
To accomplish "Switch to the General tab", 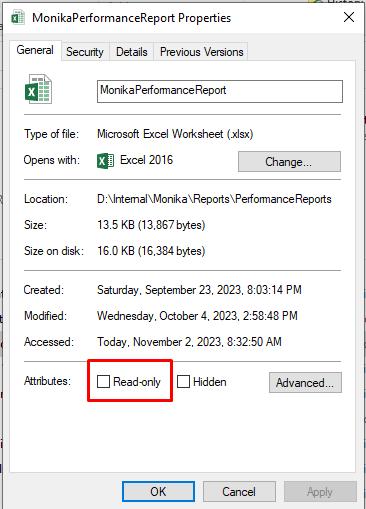I will coord(35,50).
